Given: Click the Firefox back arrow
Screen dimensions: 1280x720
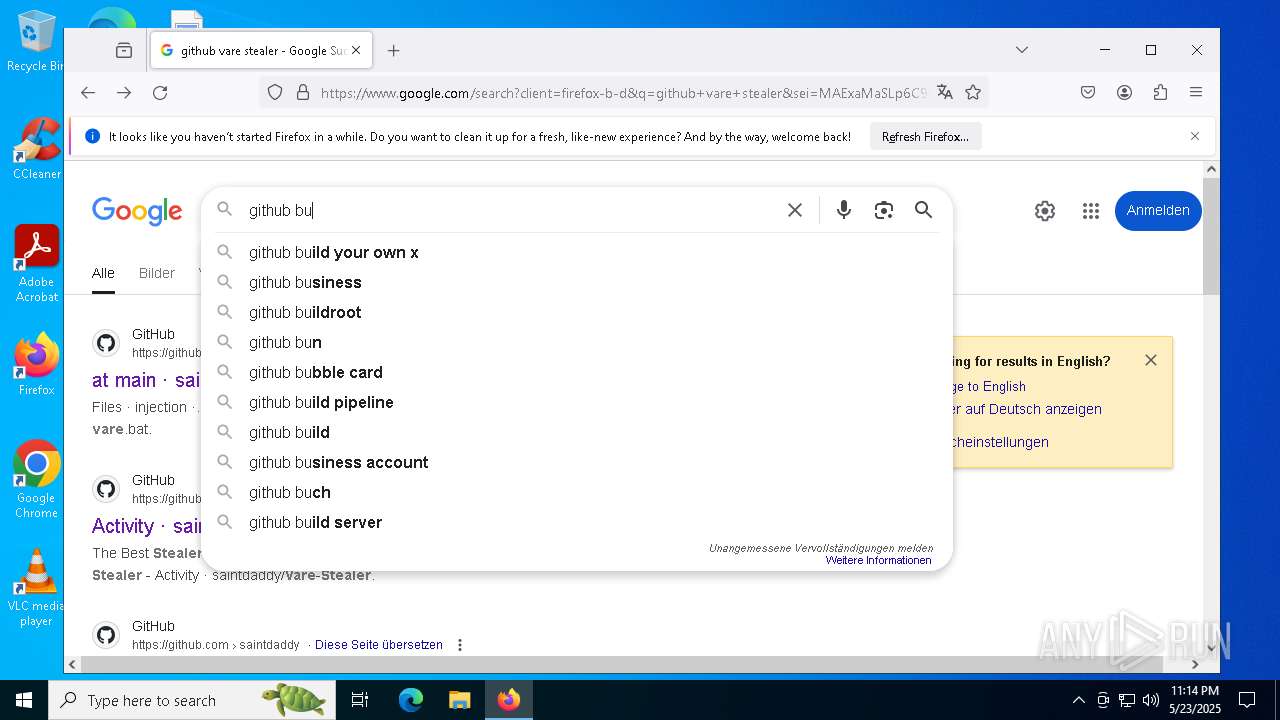Looking at the screenshot, I should [88, 92].
